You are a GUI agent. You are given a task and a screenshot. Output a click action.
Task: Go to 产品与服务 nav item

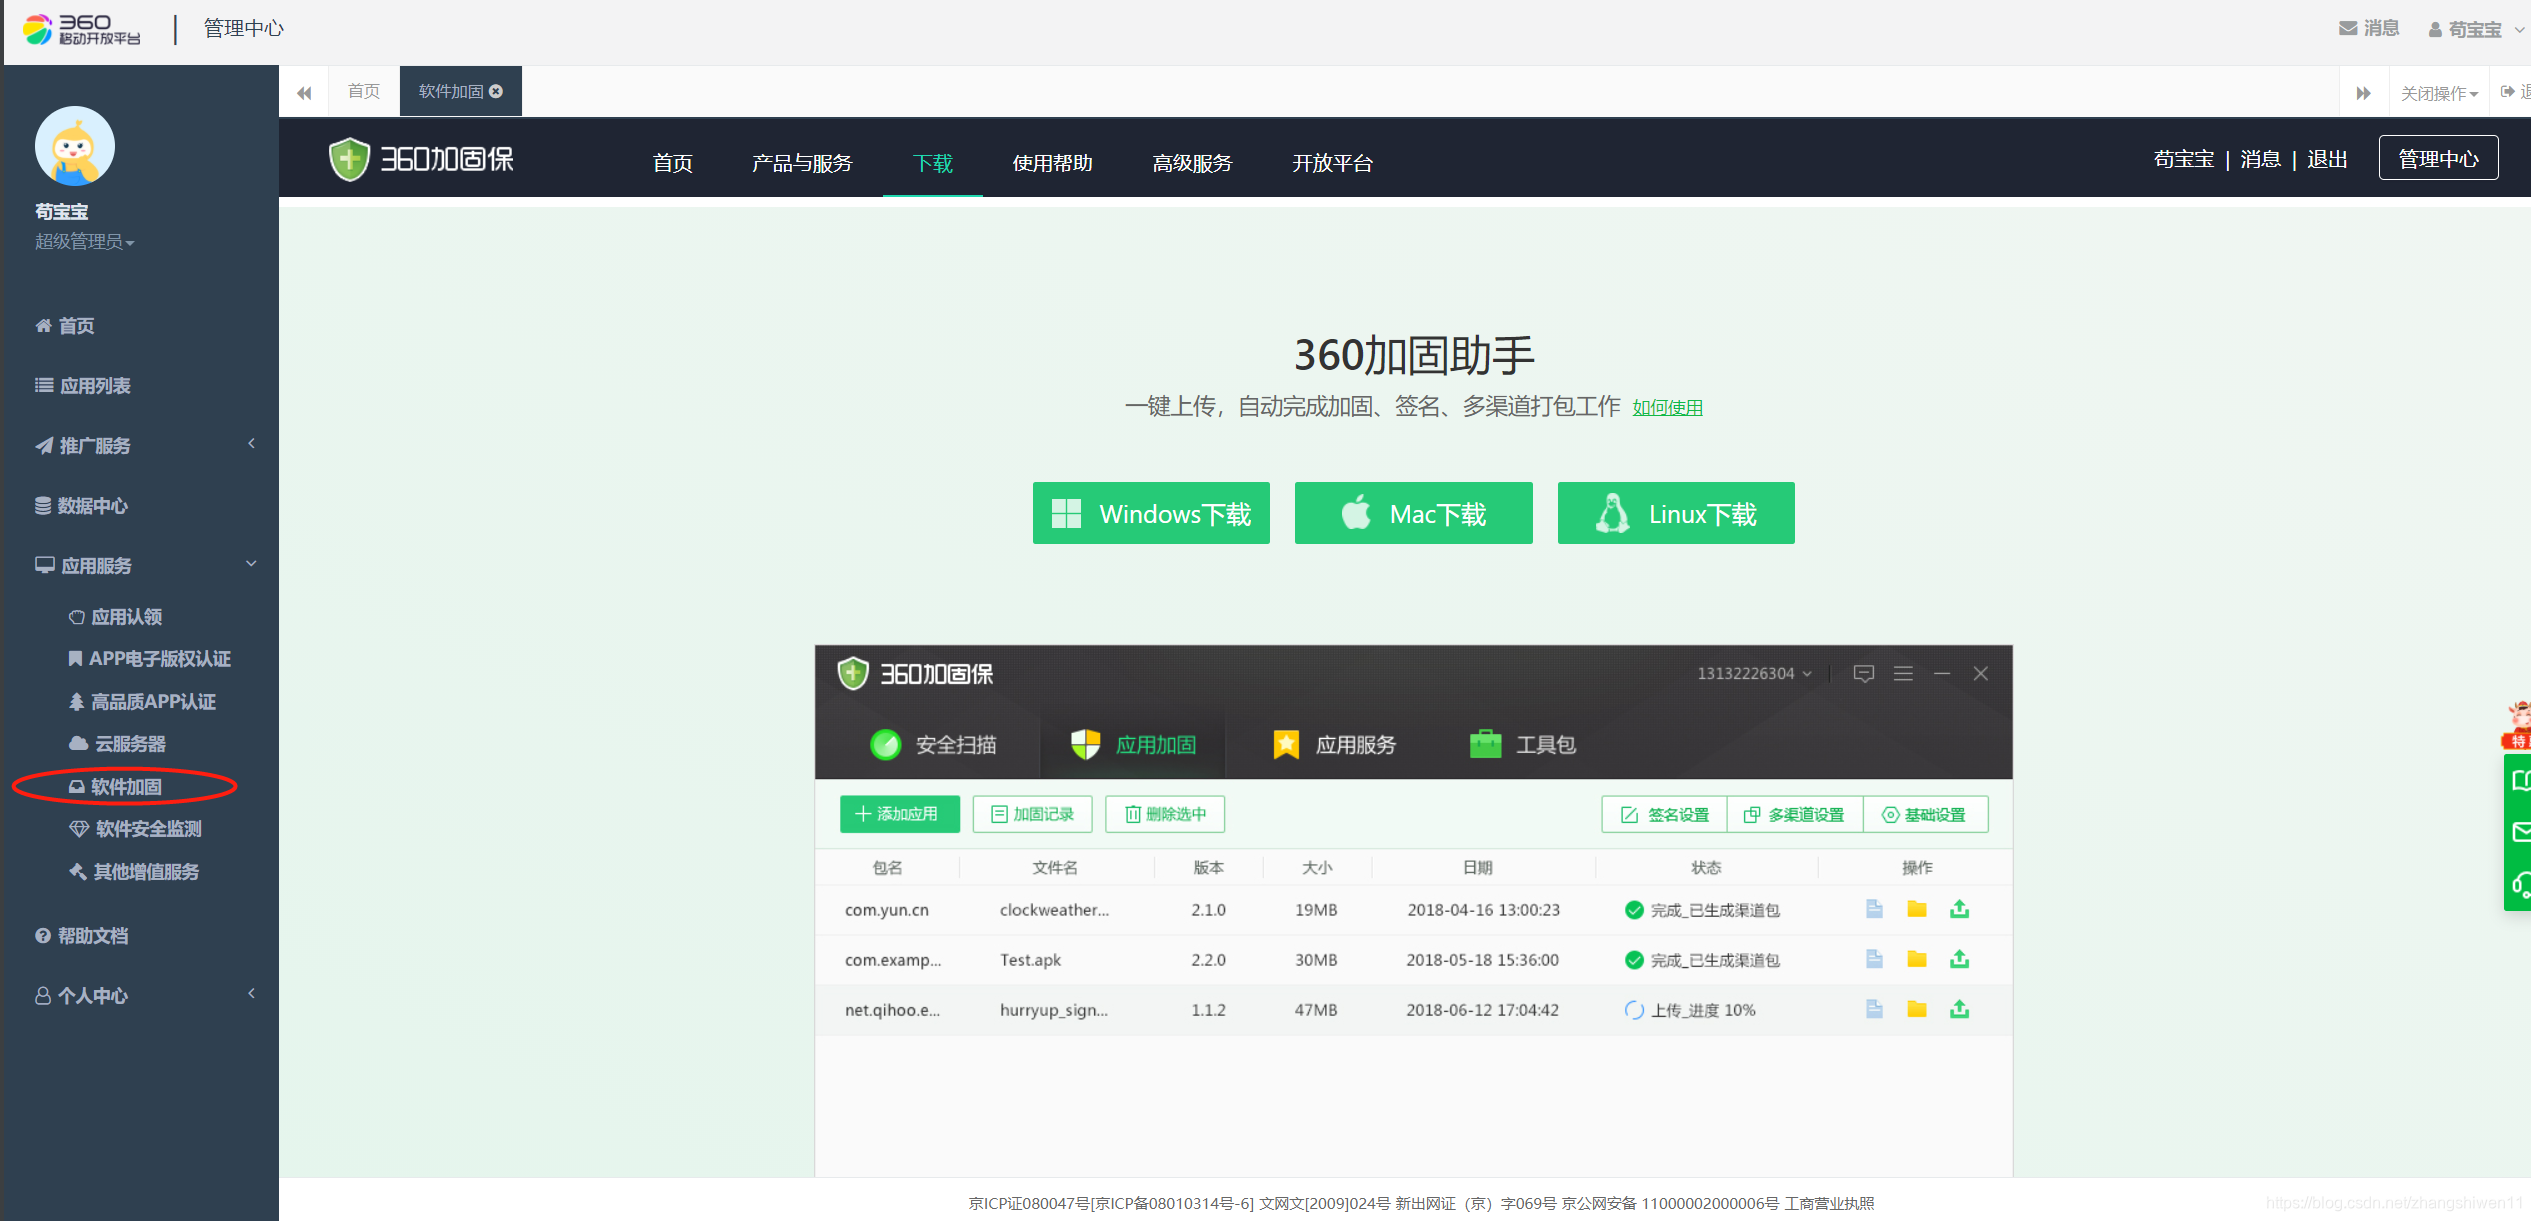pyautogui.click(x=802, y=163)
